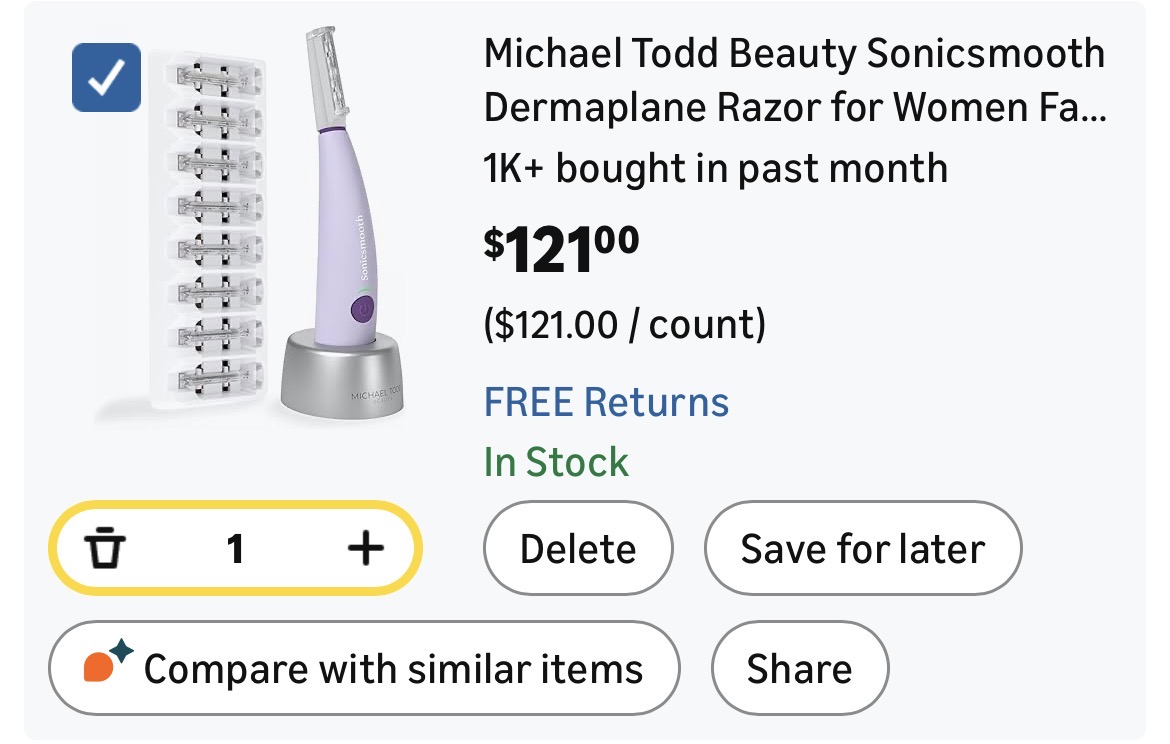
Task: Click the In Stock status text
Action: [556, 462]
